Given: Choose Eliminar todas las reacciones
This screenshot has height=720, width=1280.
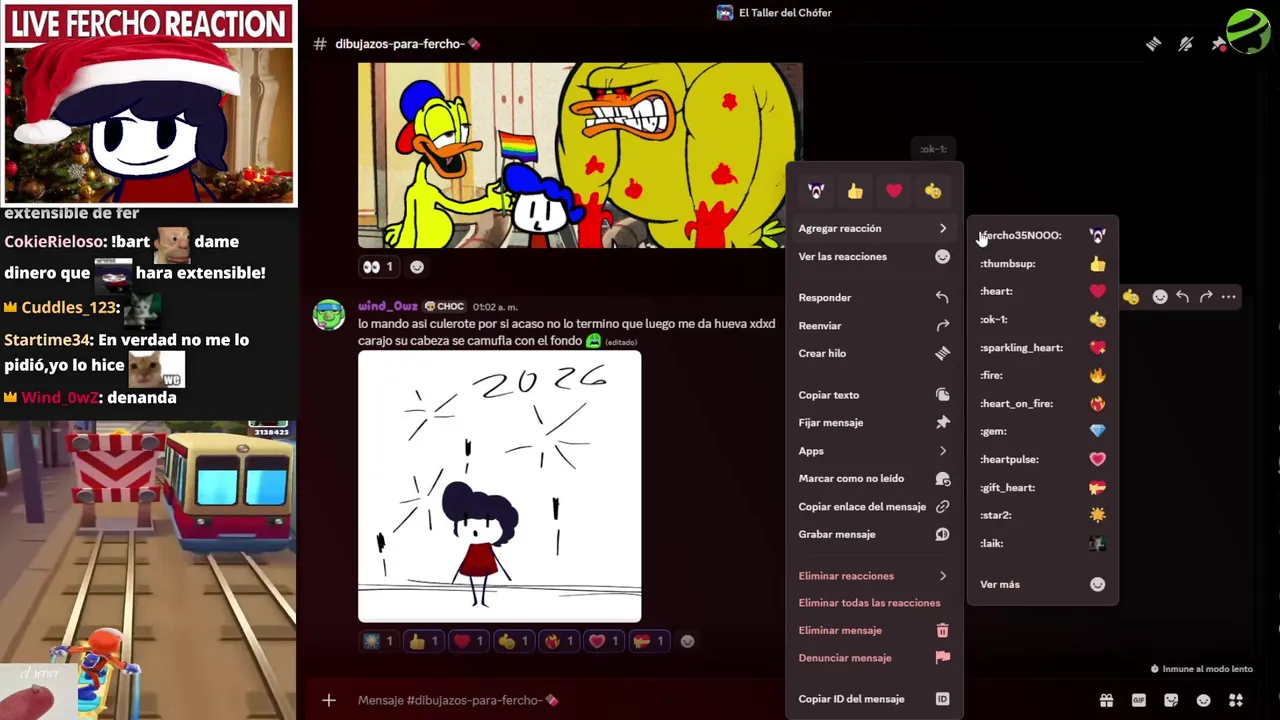Looking at the screenshot, I should point(874,603).
